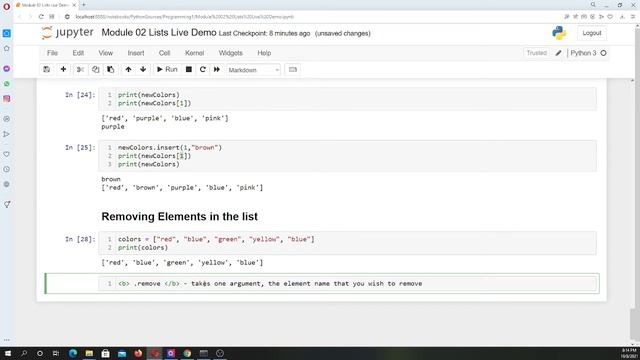This screenshot has height=360, width=640.
Task: Click inside the In [24] code cell
Action: tap(347, 99)
